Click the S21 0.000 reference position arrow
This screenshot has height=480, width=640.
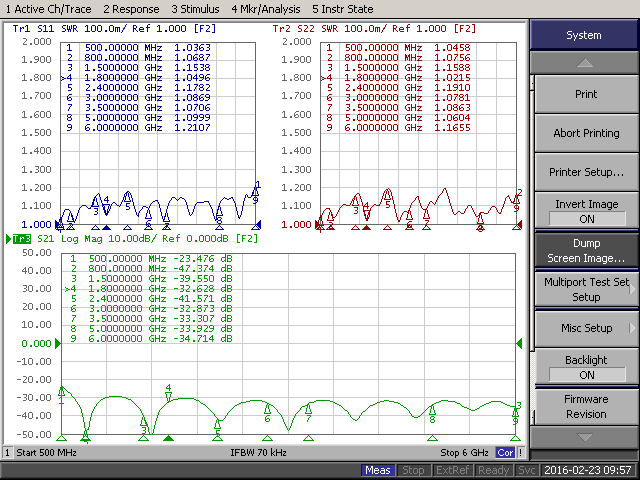click(x=58, y=343)
